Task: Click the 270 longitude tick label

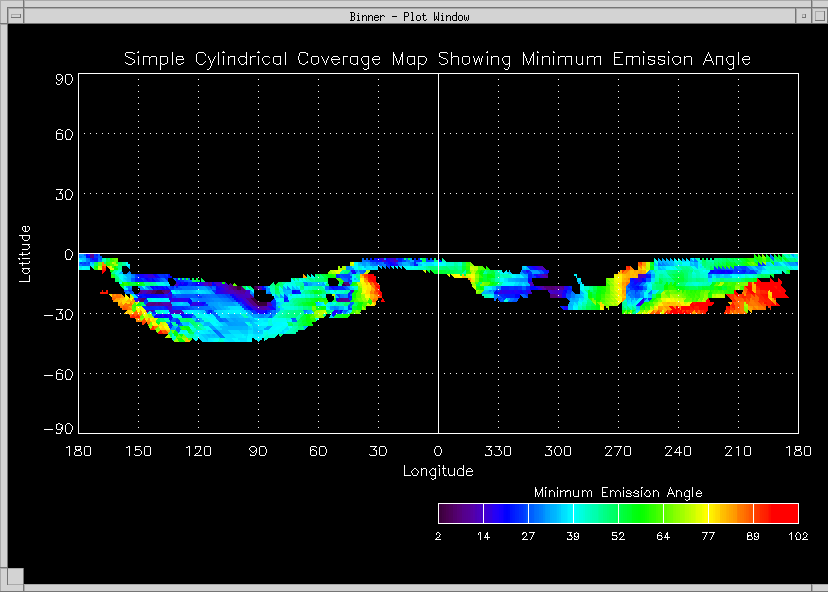Action: (618, 452)
